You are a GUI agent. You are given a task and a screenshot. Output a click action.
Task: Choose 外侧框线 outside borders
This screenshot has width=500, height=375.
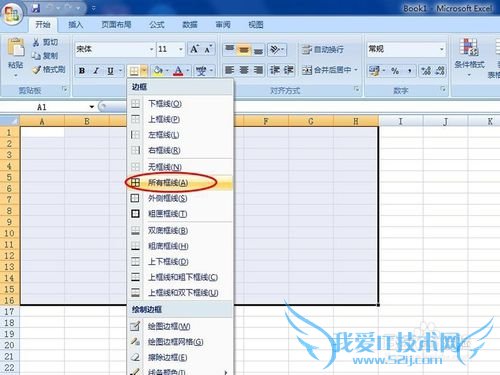180,198
